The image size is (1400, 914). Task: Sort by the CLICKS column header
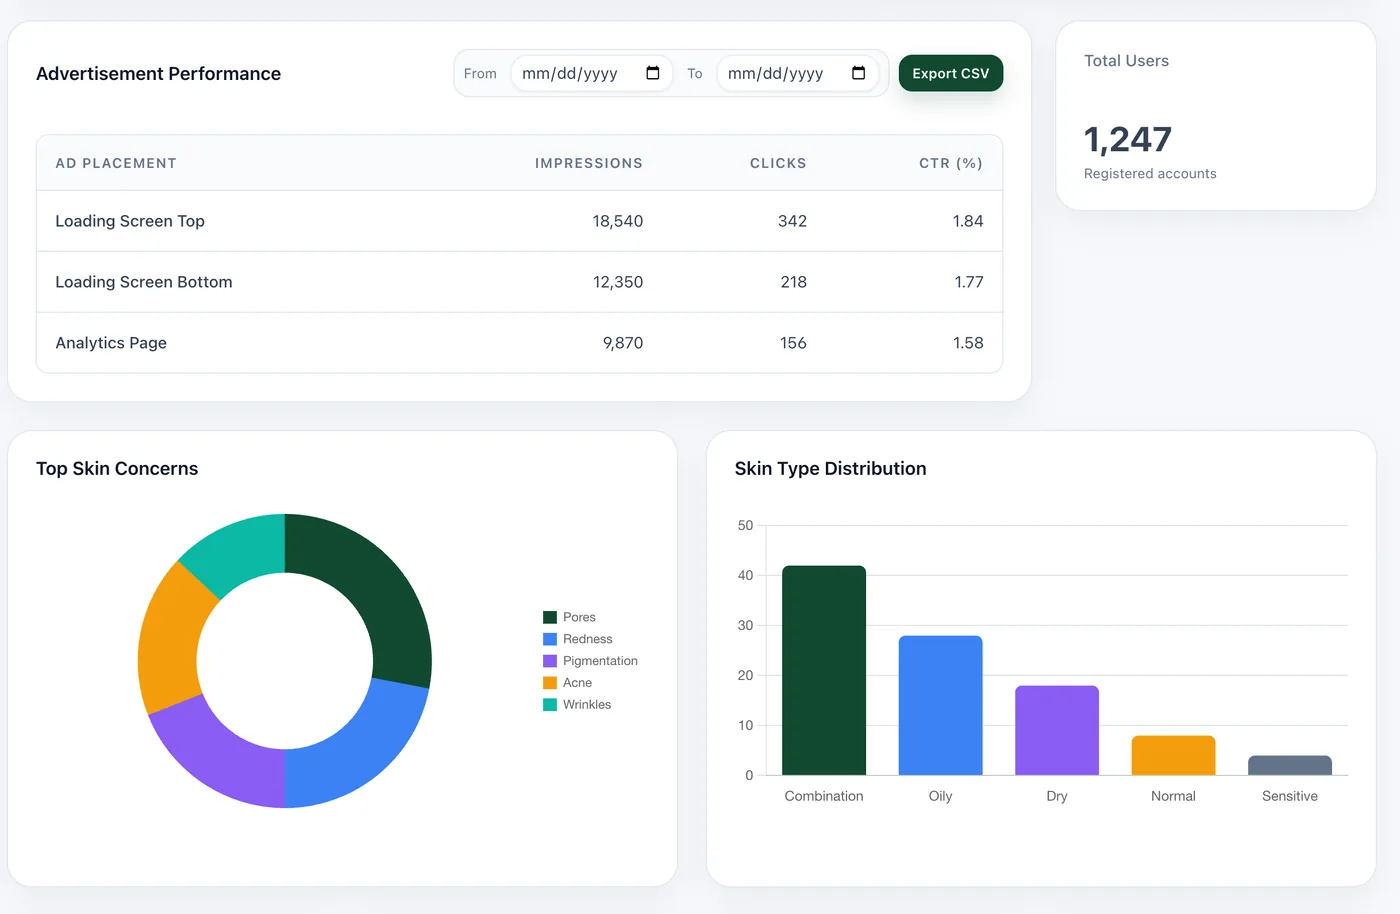click(x=778, y=163)
